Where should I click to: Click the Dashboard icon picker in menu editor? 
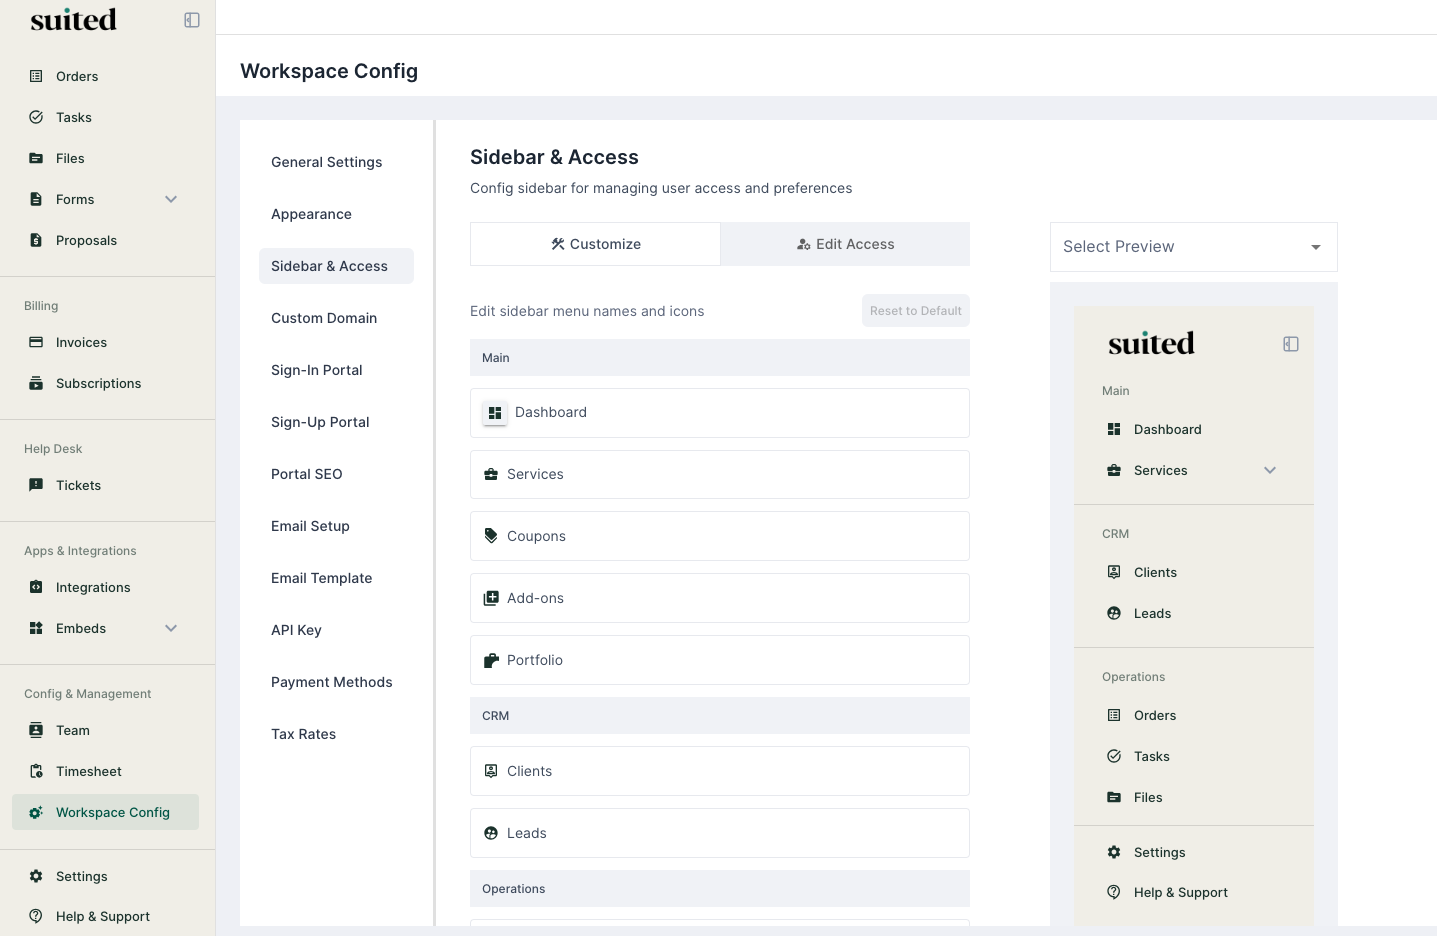pyautogui.click(x=494, y=413)
